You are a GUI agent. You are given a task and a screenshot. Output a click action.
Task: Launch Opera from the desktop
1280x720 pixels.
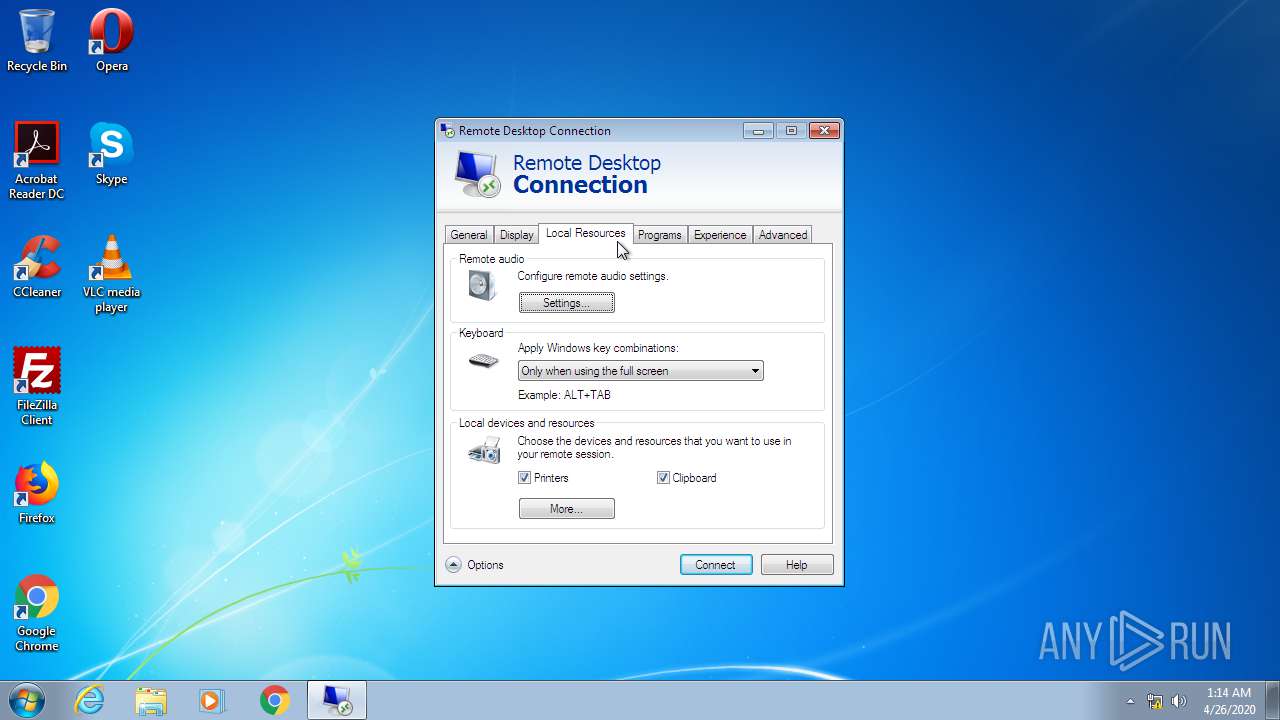pos(111,41)
